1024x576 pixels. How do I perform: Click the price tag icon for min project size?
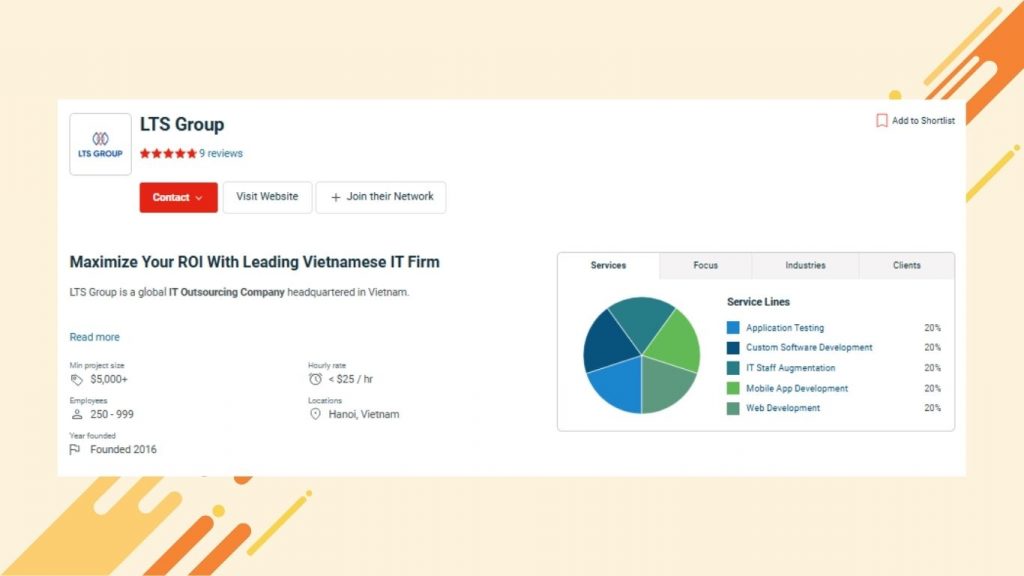pos(77,380)
